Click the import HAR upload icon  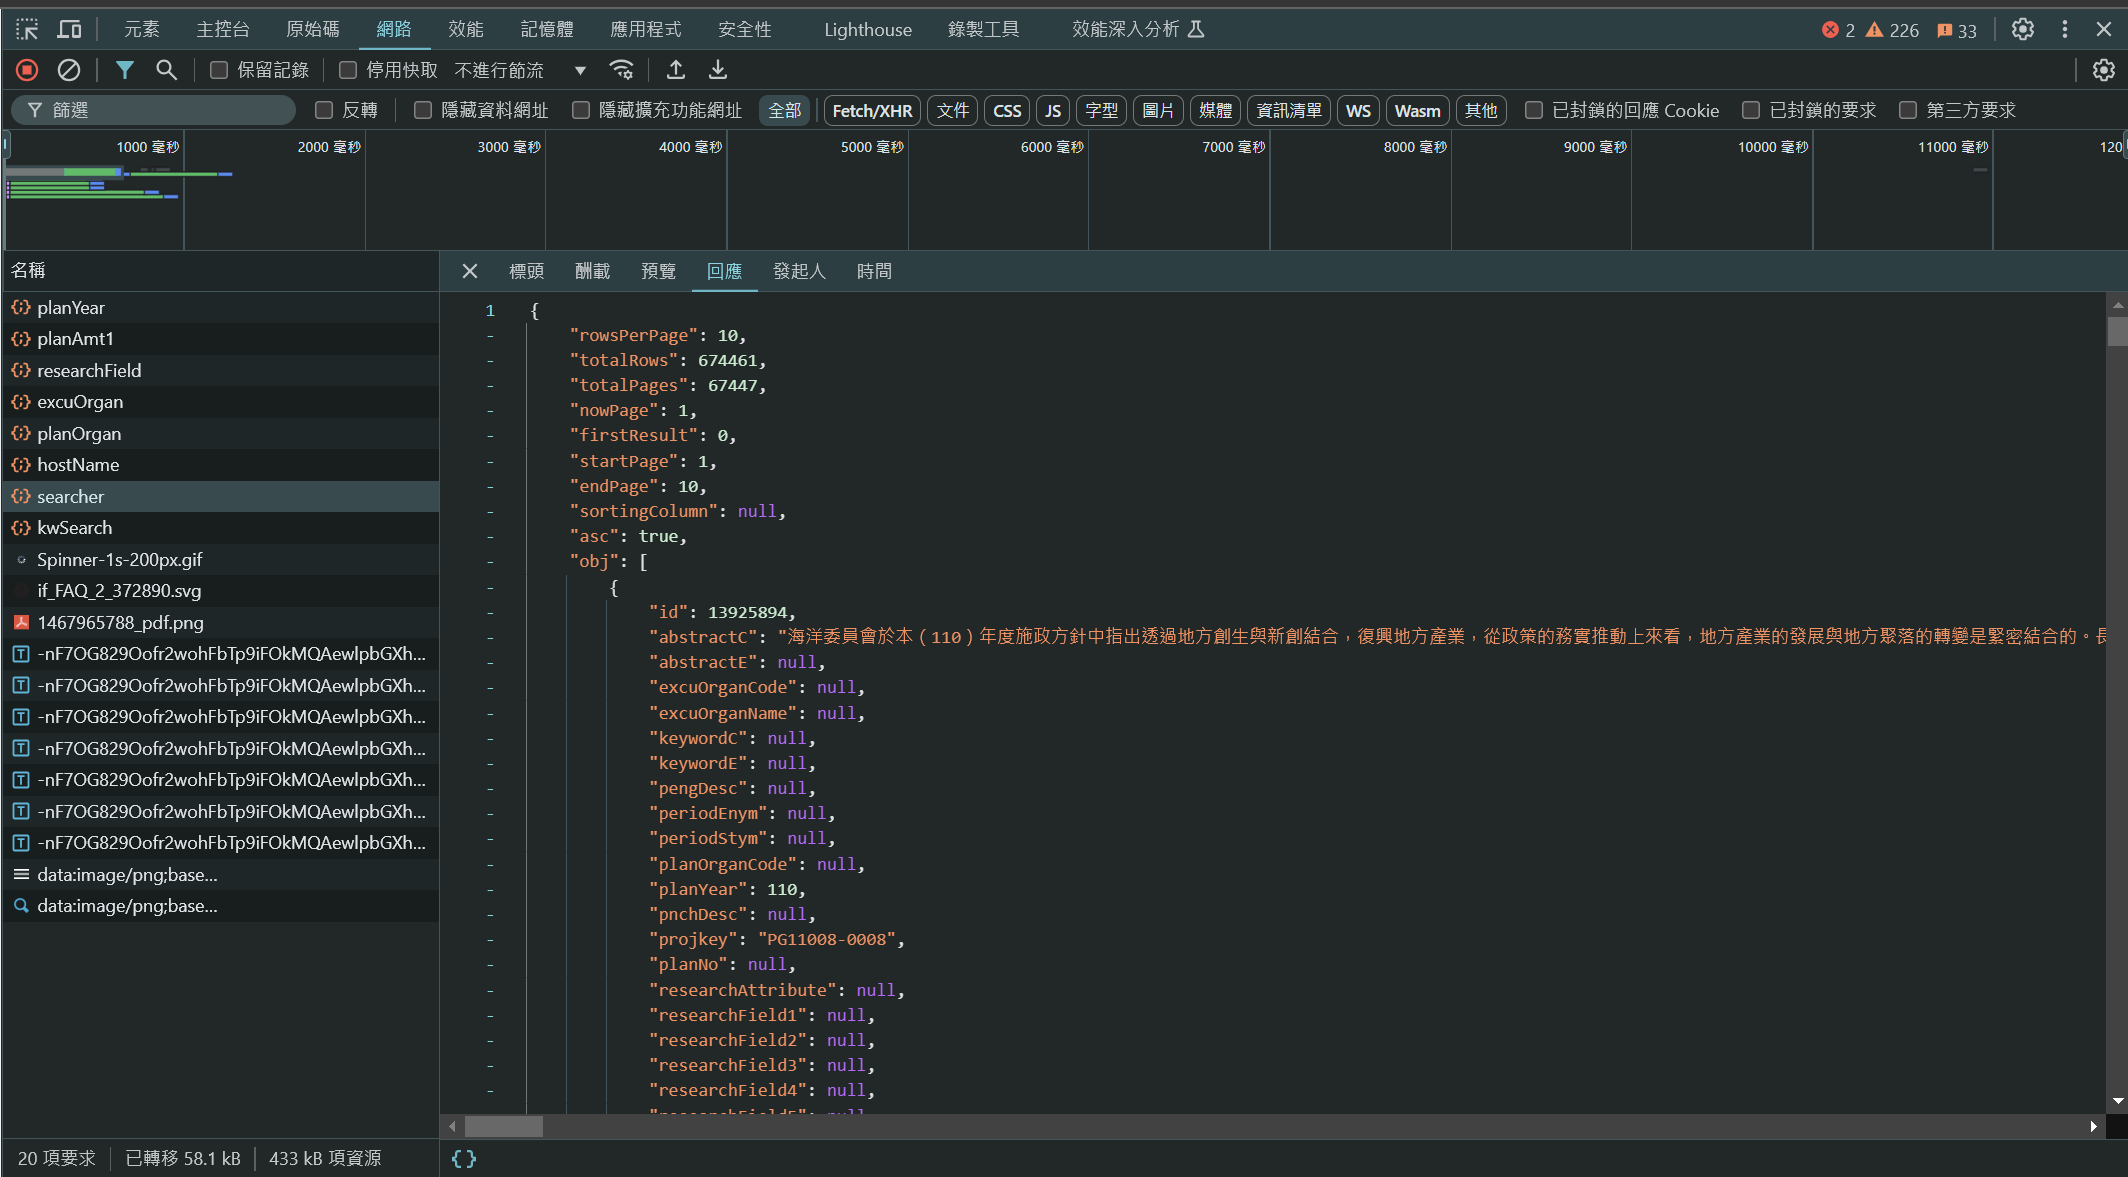tap(676, 70)
